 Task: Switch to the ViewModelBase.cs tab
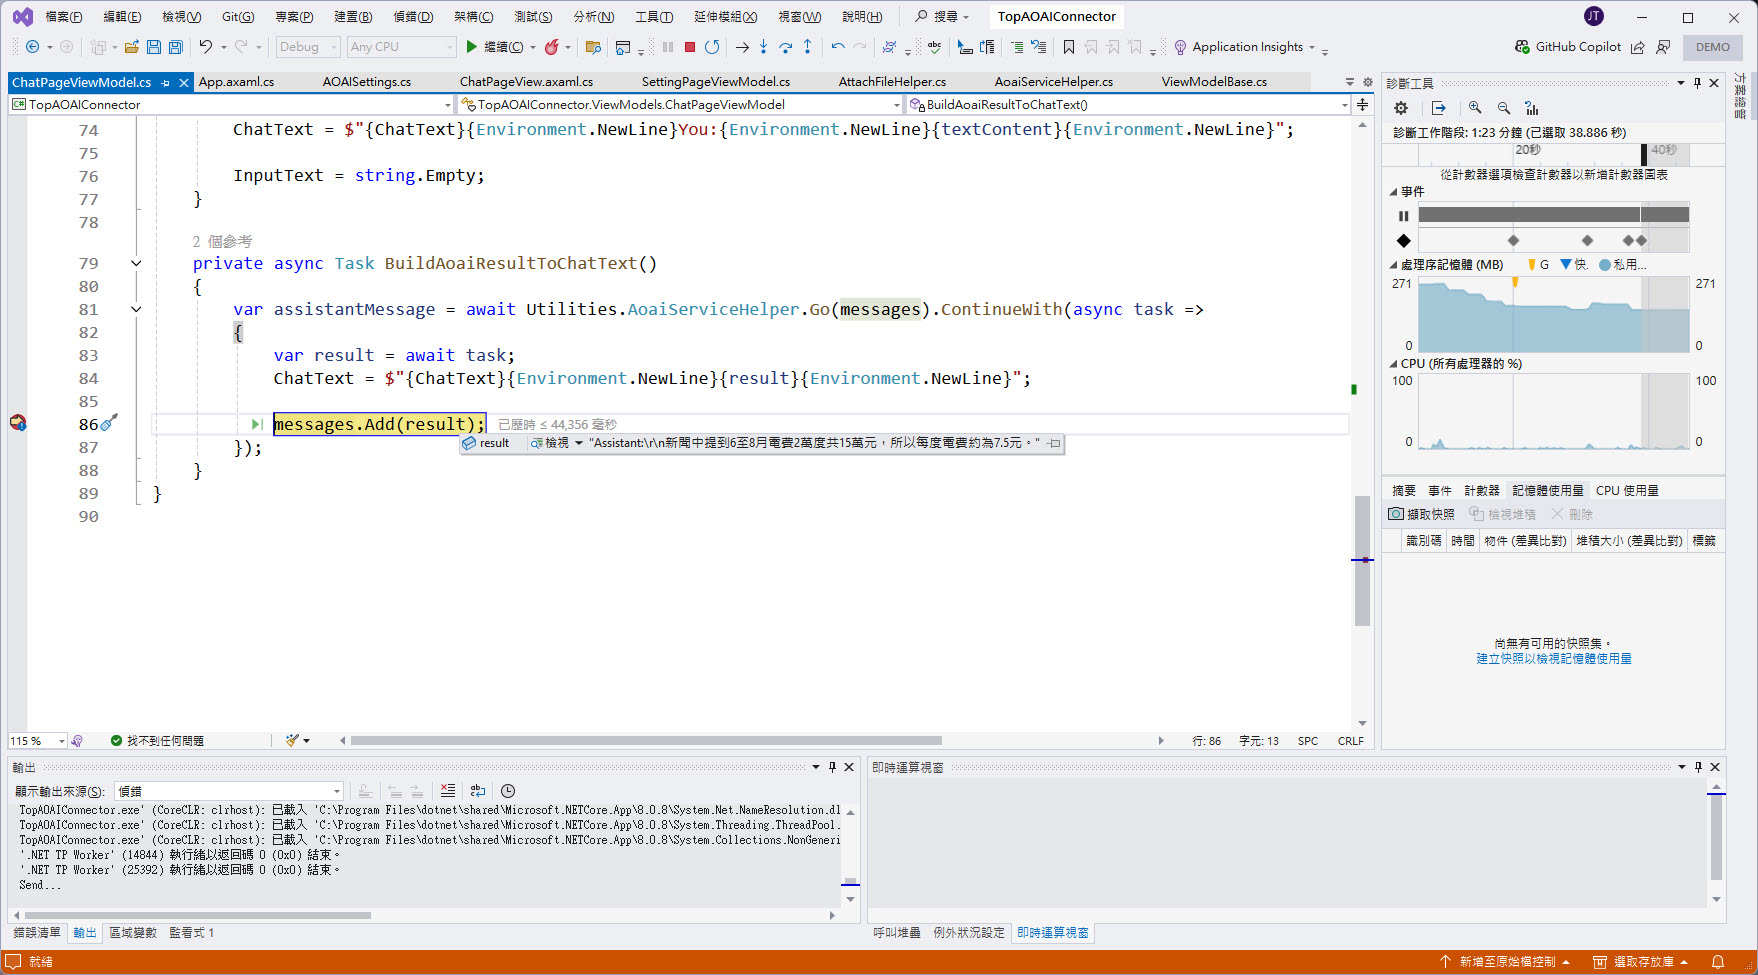tap(1214, 82)
